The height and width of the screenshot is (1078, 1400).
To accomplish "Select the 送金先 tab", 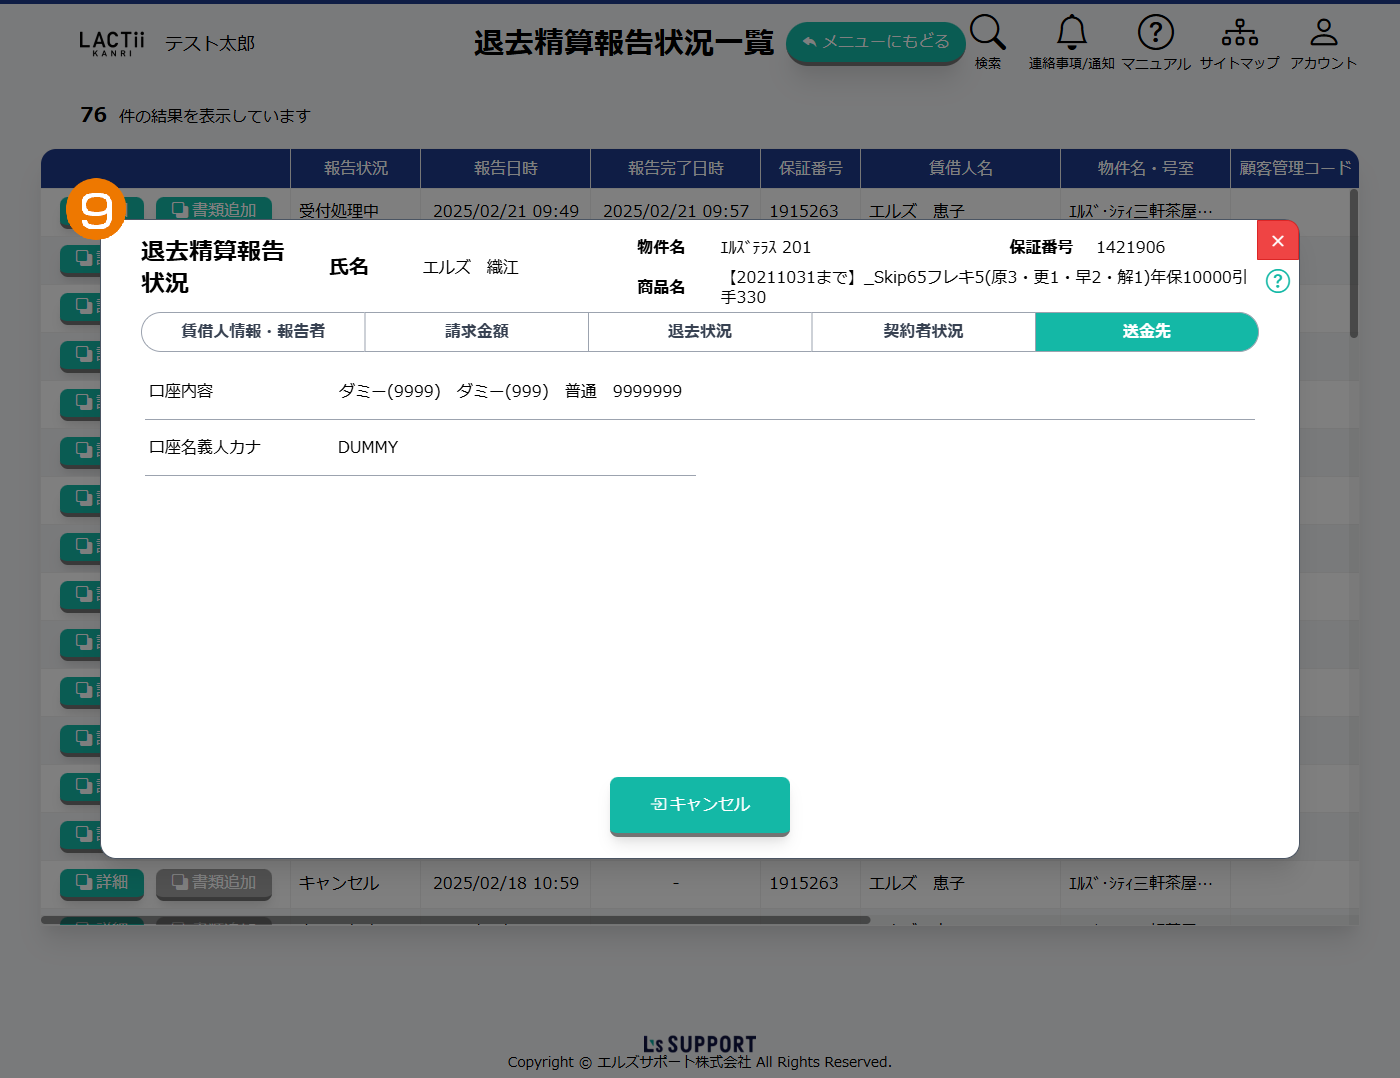I will [1146, 332].
